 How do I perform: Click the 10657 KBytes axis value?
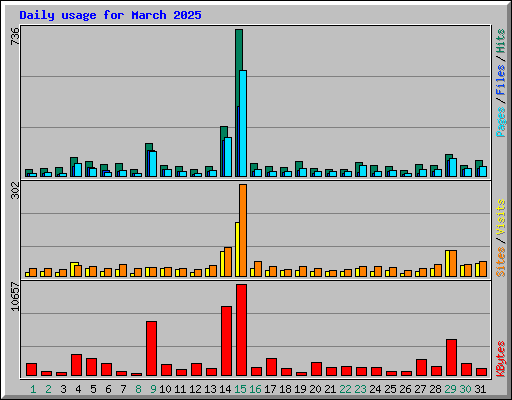(15, 297)
